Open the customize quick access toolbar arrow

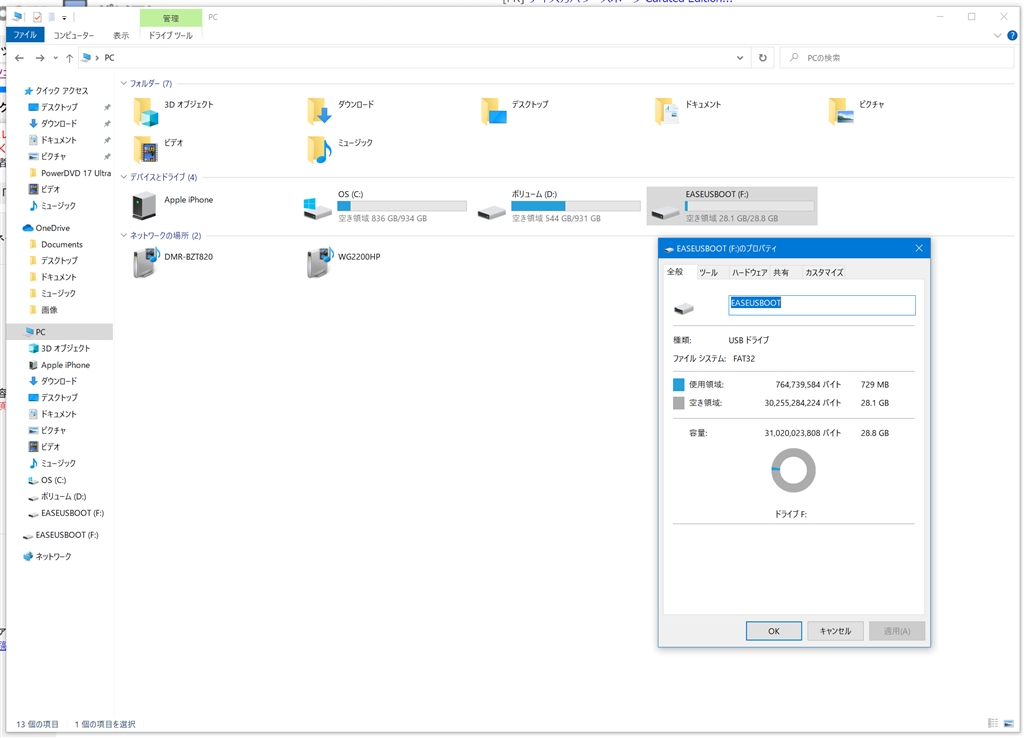(x=64, y=18)
